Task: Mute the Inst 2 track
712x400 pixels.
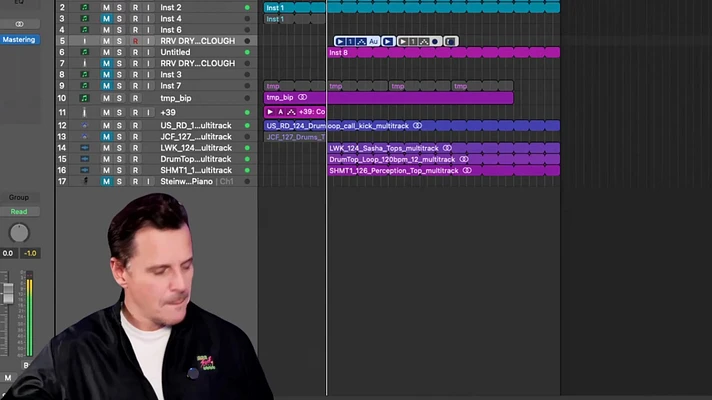Action: coord(106,7)
